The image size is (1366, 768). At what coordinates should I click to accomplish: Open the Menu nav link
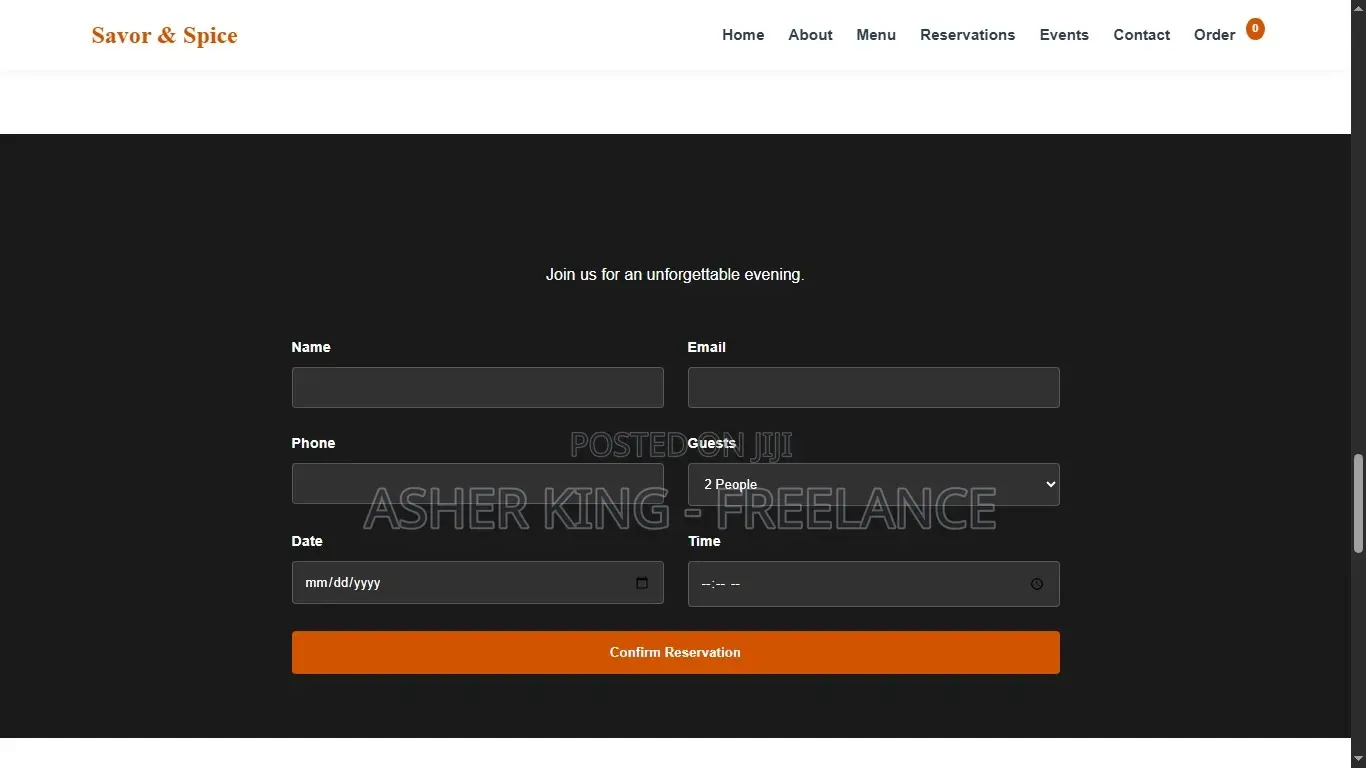coord(876,35)
